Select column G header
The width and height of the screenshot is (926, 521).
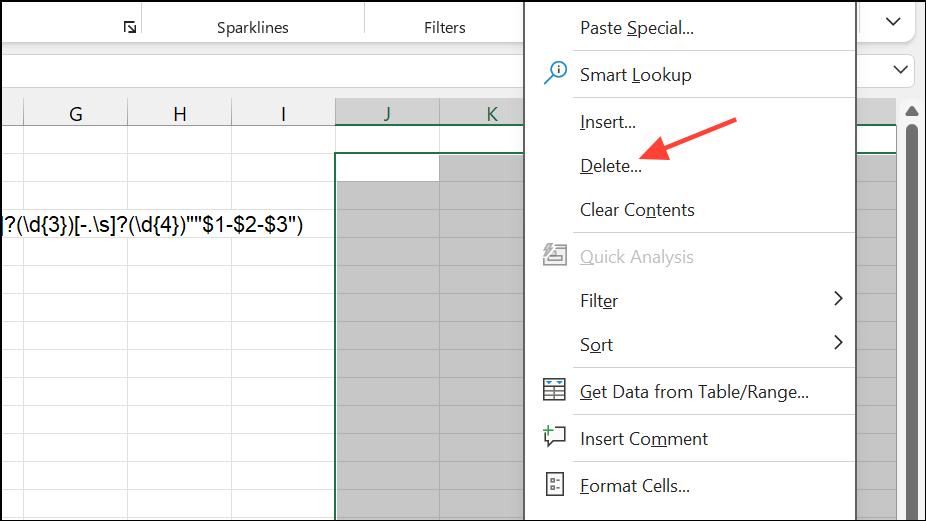pyautogui.click(x=76, y=114)
